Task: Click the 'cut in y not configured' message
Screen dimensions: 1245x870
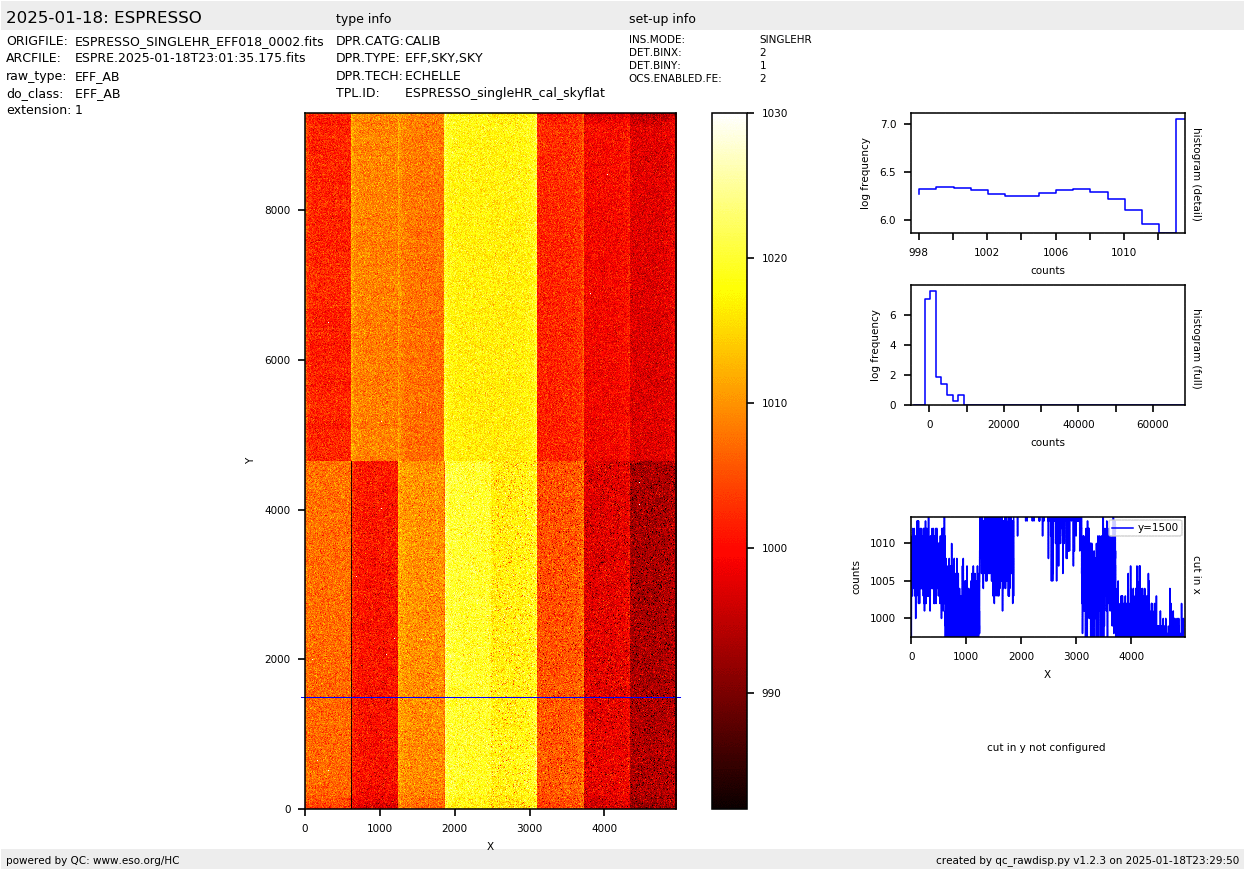Action: coord(1046,748)
